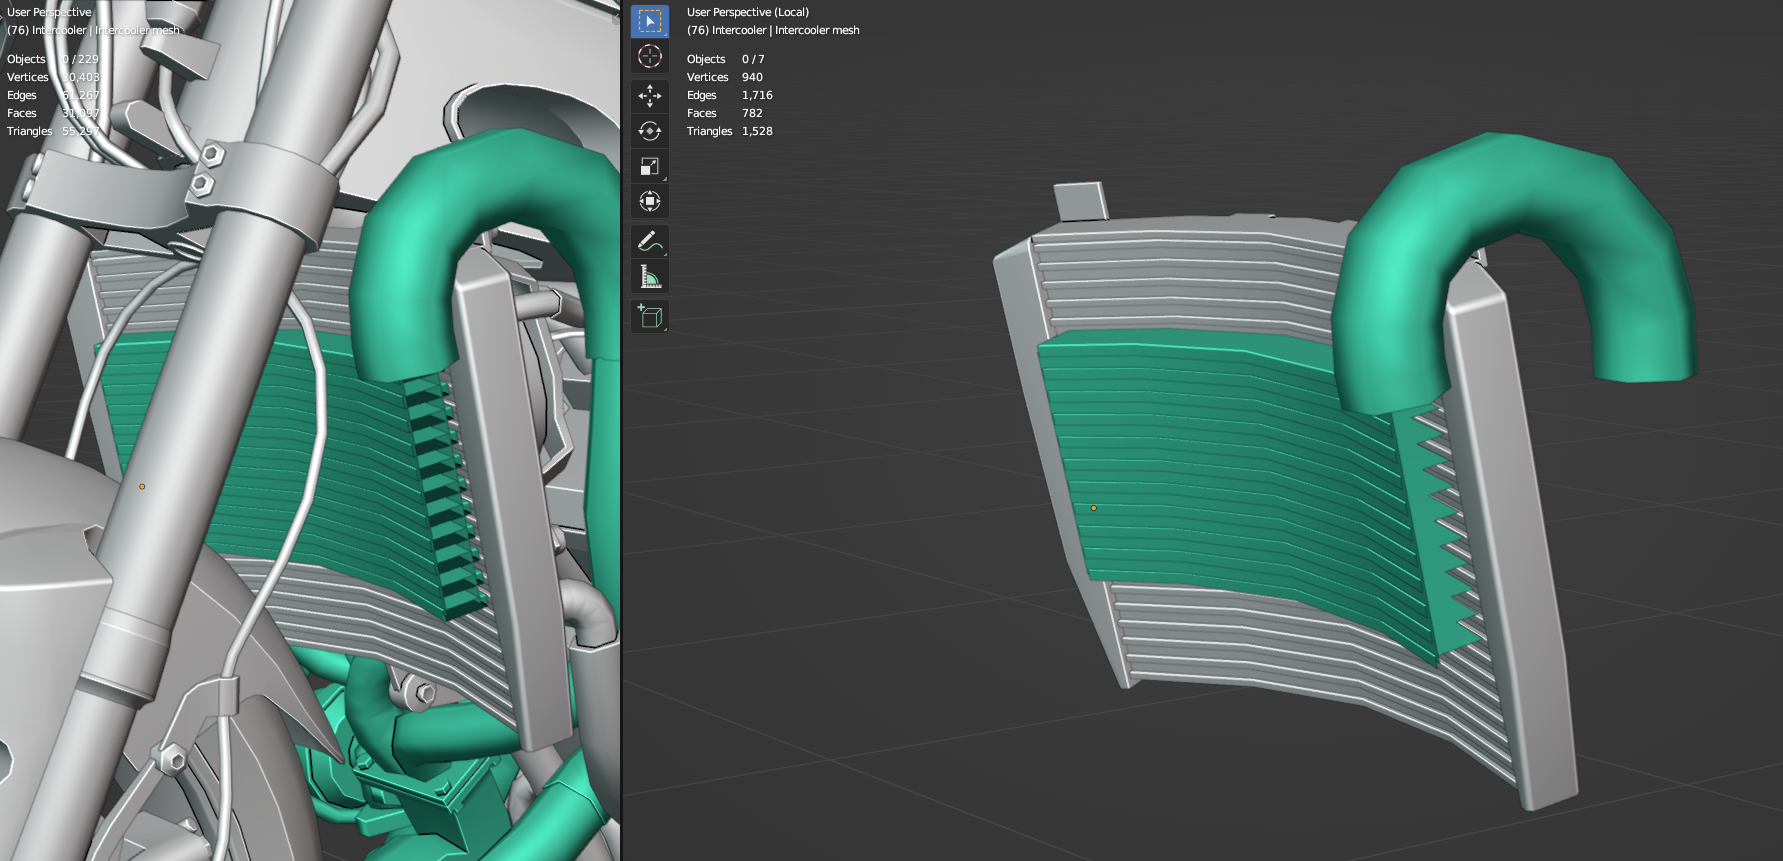The height and width of the screenshot is (861, 1783).
Task: Select the Move tool
Action: click(x=649, y=96)
